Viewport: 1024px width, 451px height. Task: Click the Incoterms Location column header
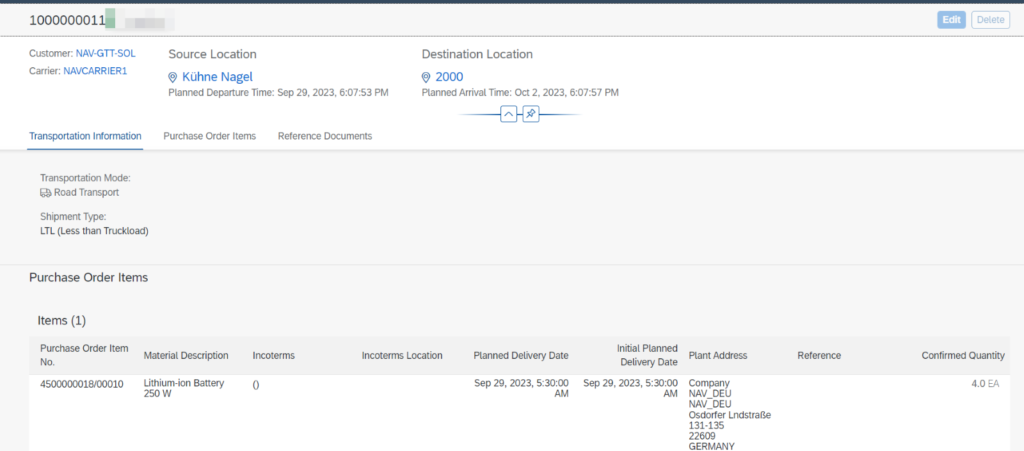(401, 355)
